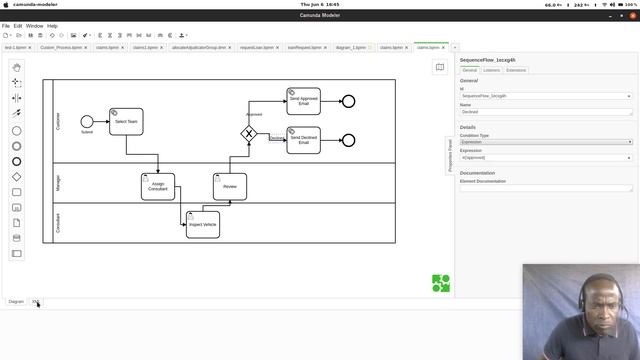Image resolution: width=640 pixels, height=360 pixels.
Task: Select the General properties tab
Action: [x=469, y=70]
